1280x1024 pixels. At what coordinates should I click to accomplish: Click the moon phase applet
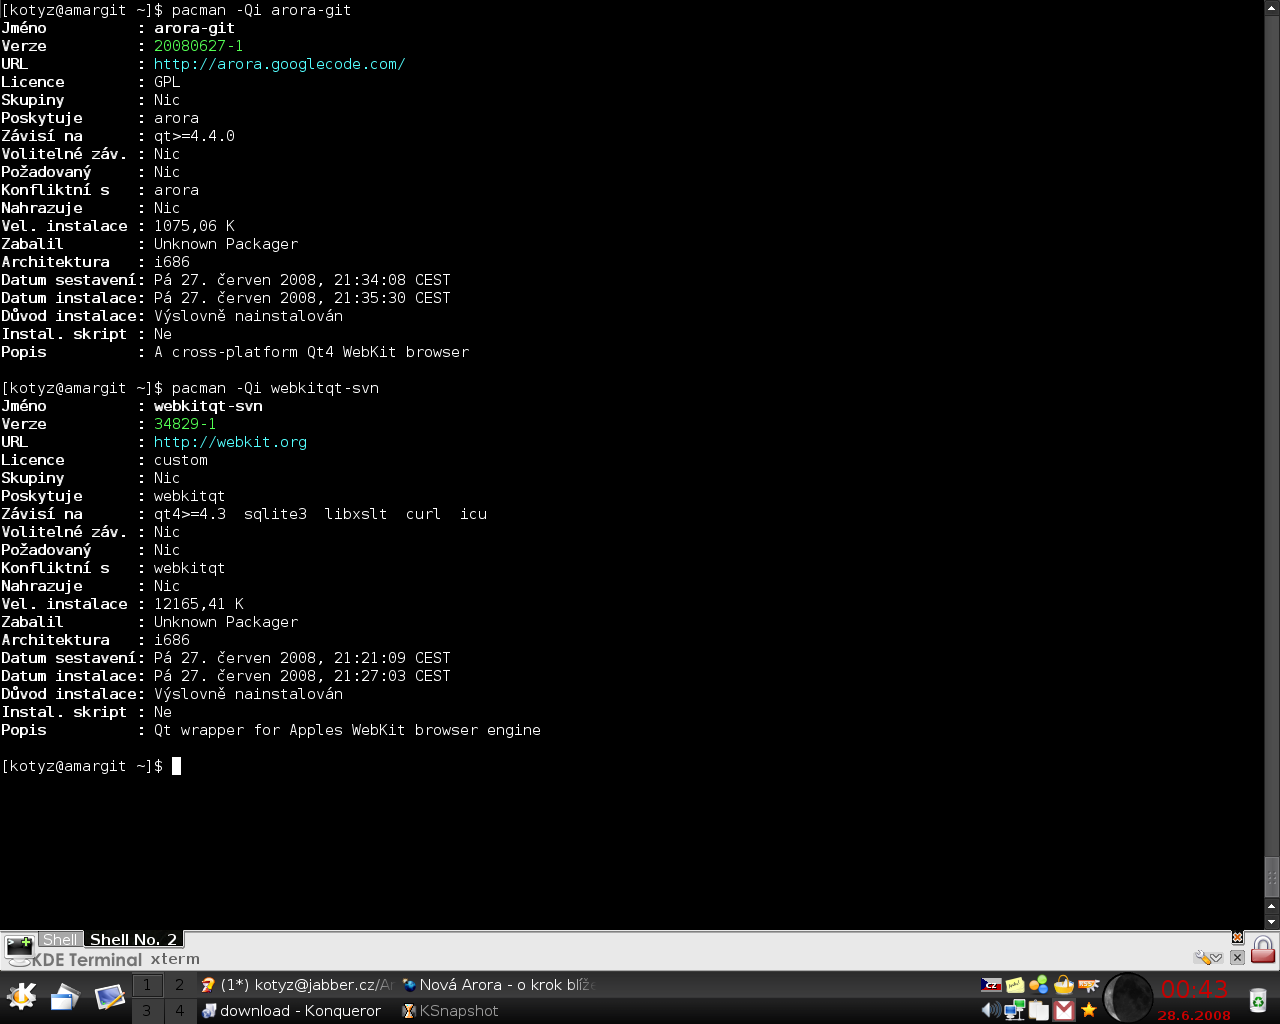[1128, 998]
